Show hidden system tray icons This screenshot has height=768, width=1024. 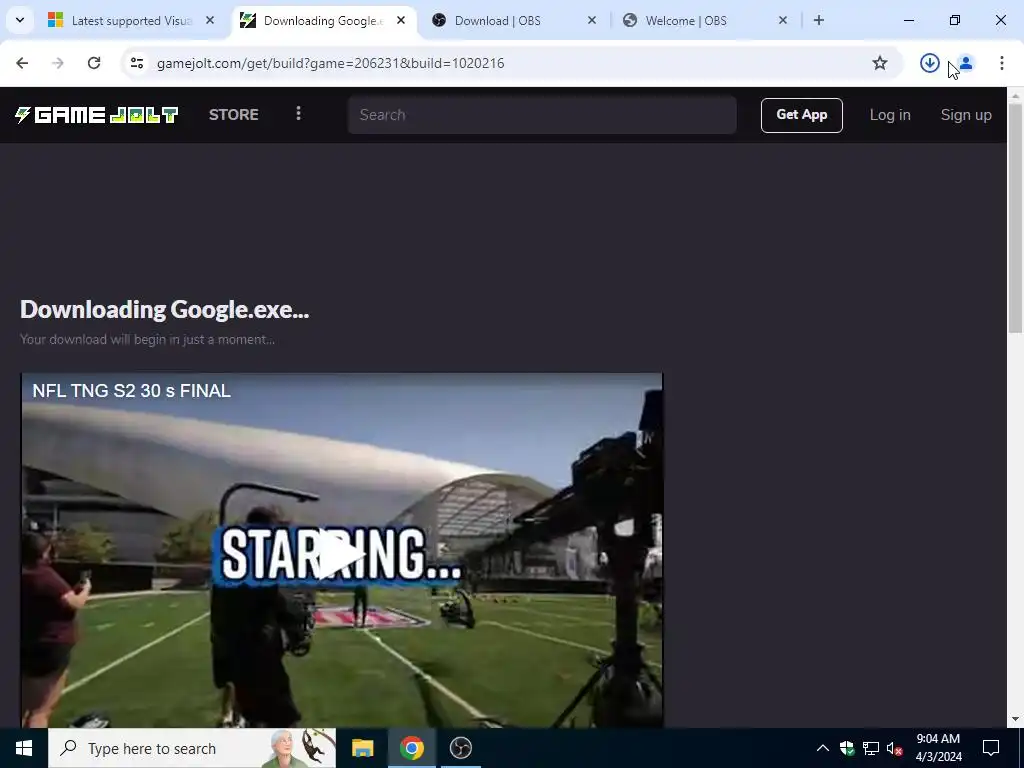pyautogui.click(x=823, y=748)
